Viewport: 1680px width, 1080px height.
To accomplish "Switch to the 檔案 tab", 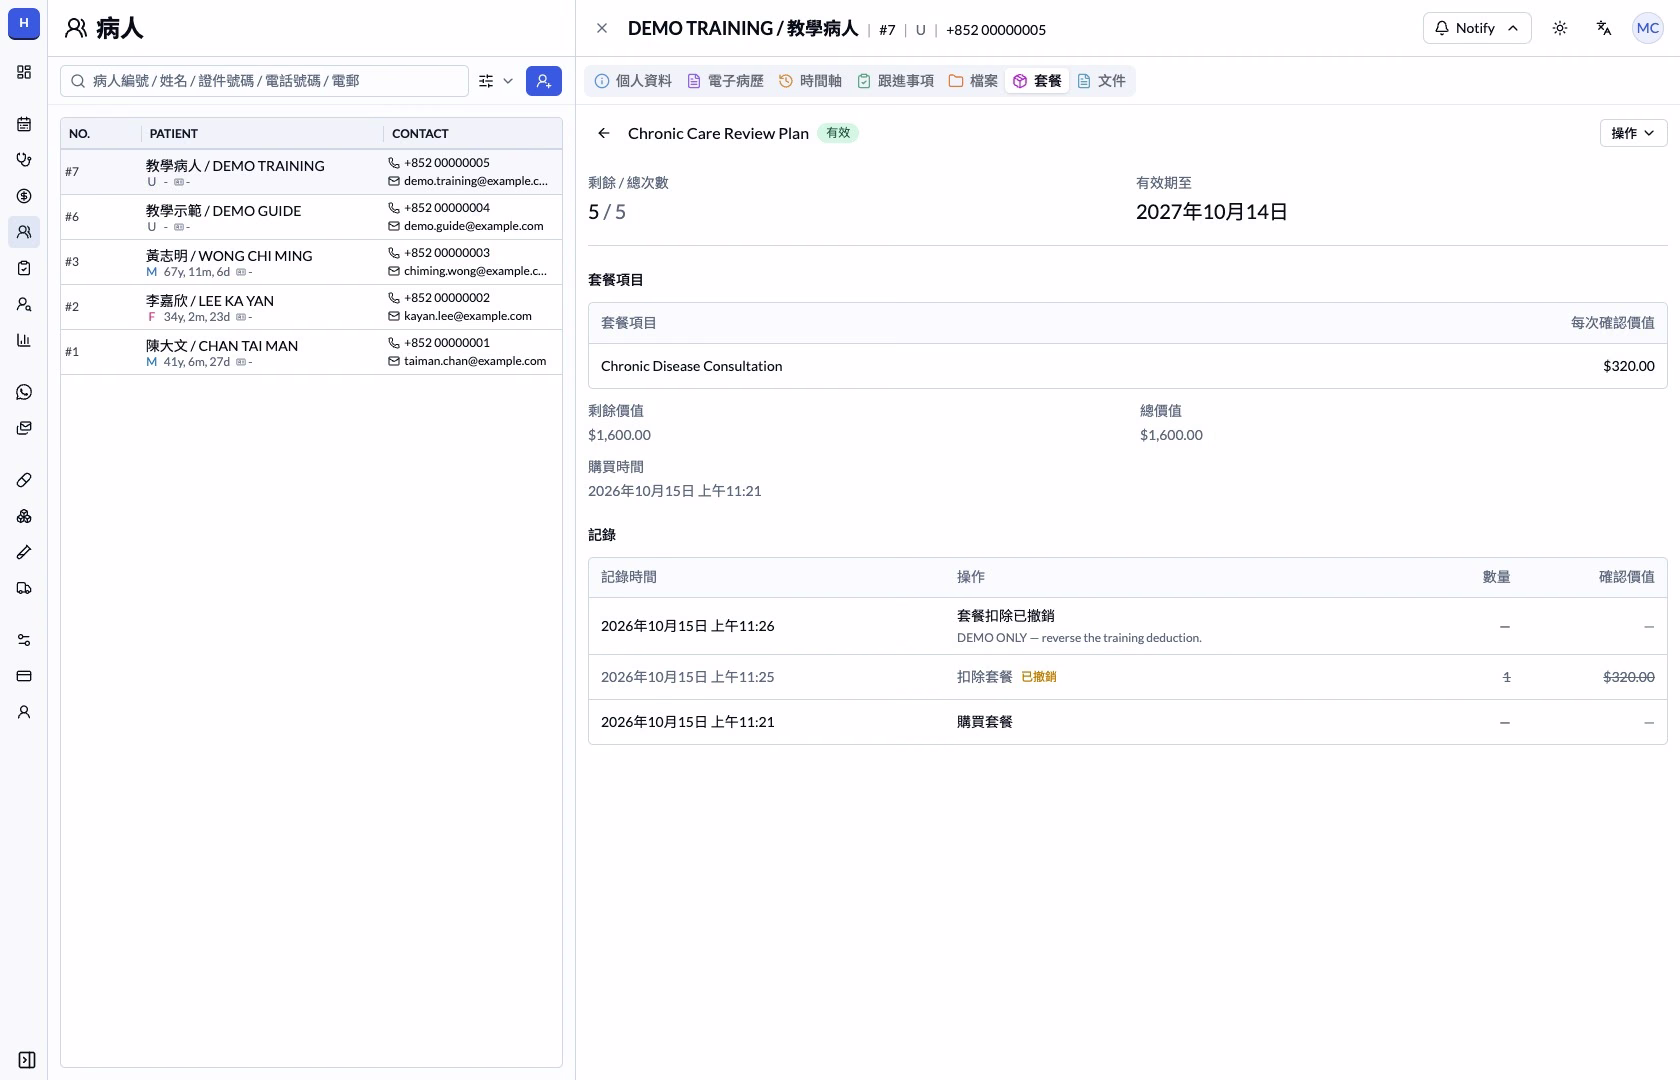I will pos(973,81).
